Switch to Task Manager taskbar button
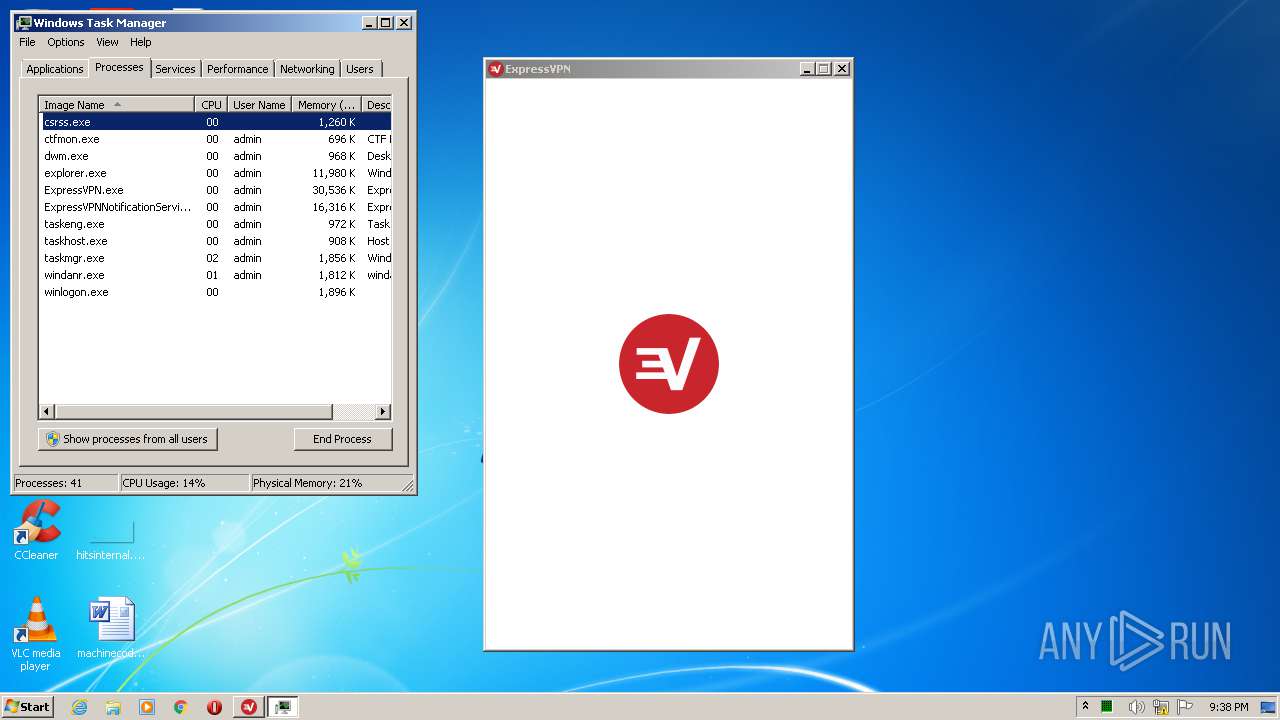This screenshot has width=1280, height=720. click(x=283, y=707)
